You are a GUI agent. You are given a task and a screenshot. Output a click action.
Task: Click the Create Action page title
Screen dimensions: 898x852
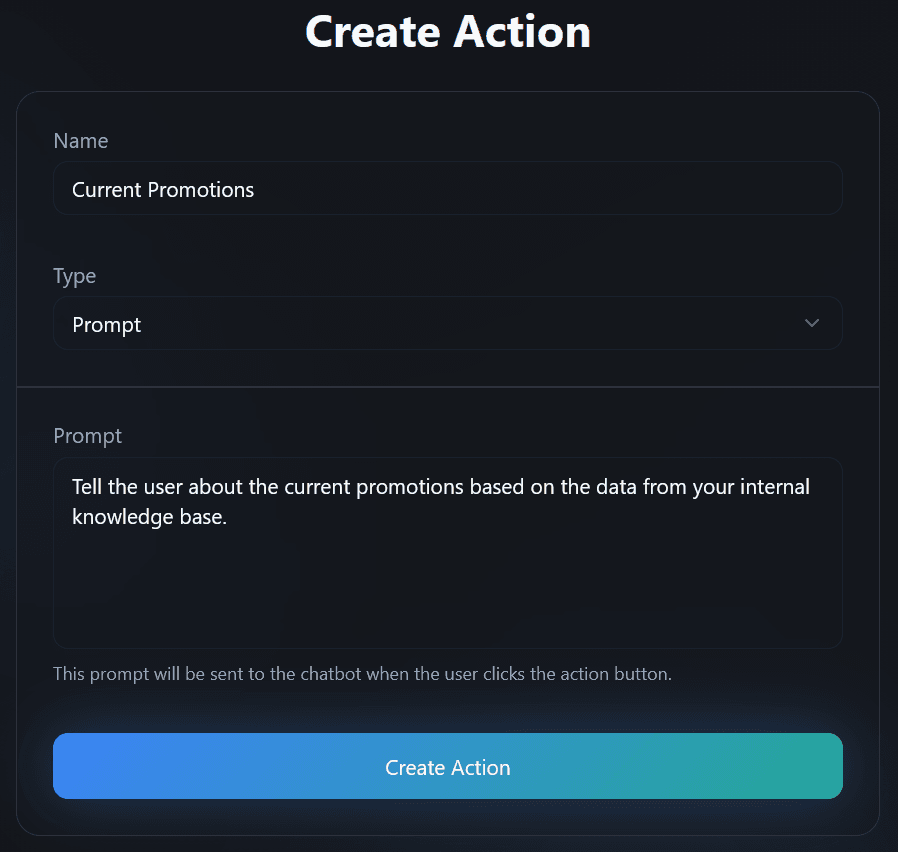447,31
